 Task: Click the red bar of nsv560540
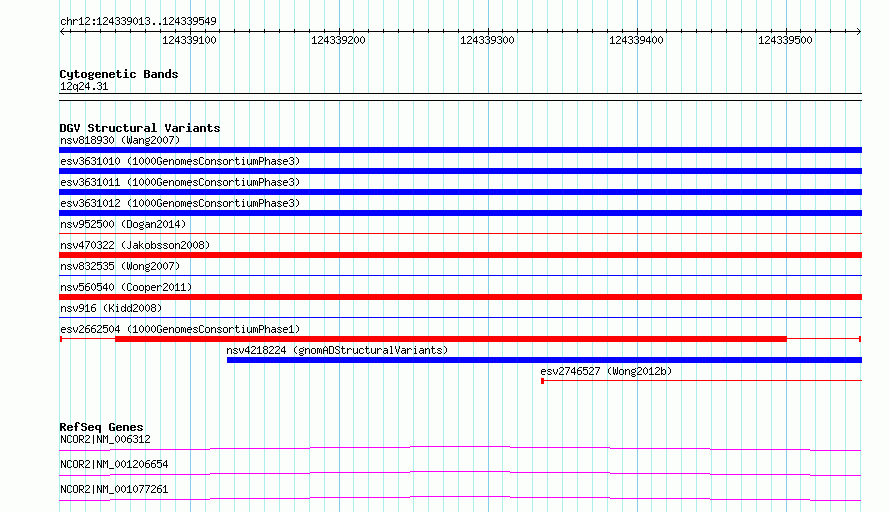coord(460,297)
